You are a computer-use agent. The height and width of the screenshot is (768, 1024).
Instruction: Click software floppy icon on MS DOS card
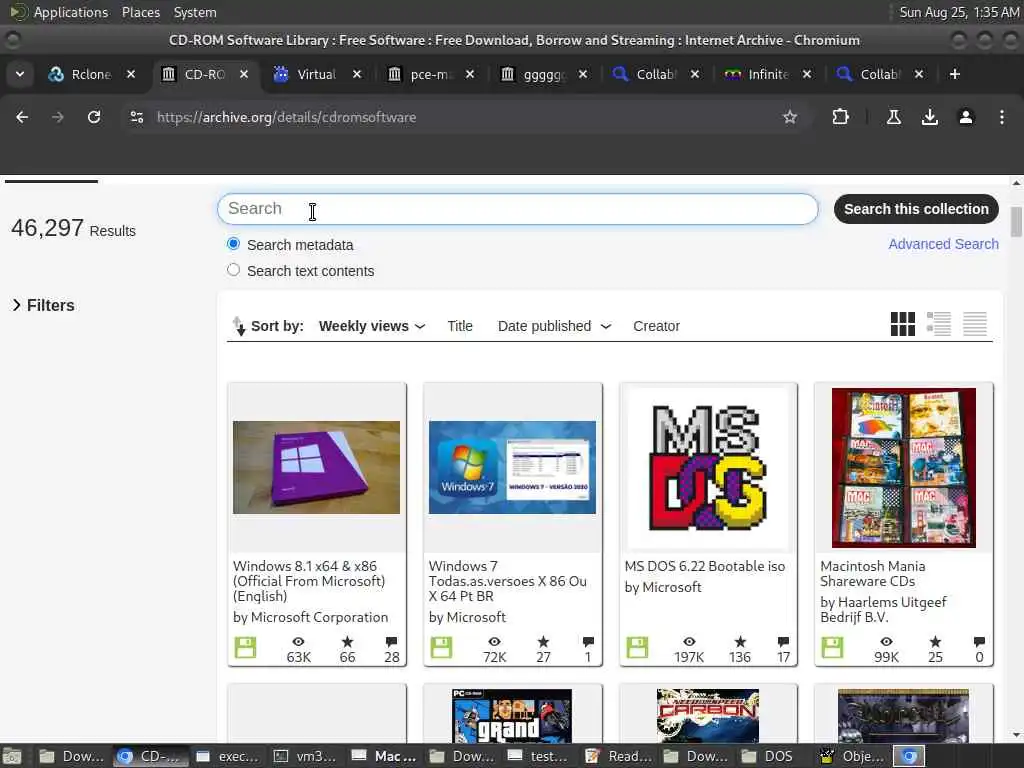(x=637, y=648)
